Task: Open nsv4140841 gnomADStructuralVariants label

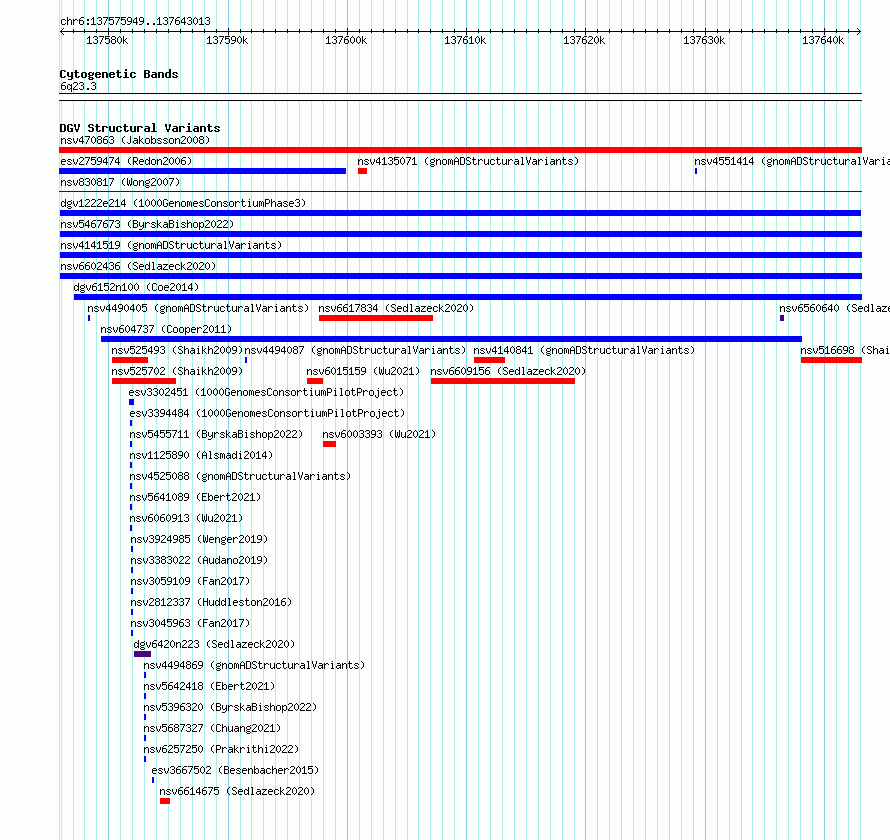Action: [584, 350]
